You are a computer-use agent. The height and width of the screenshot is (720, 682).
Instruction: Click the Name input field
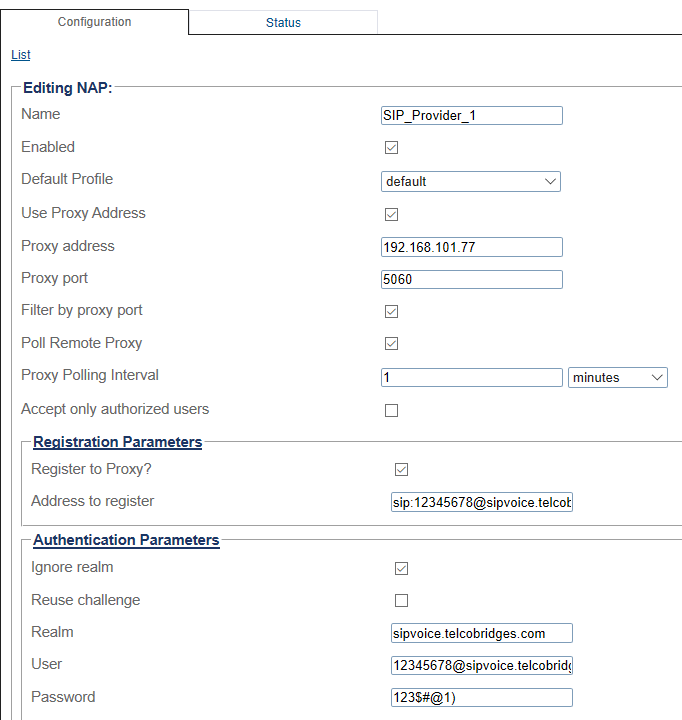(x=471, y=115)
